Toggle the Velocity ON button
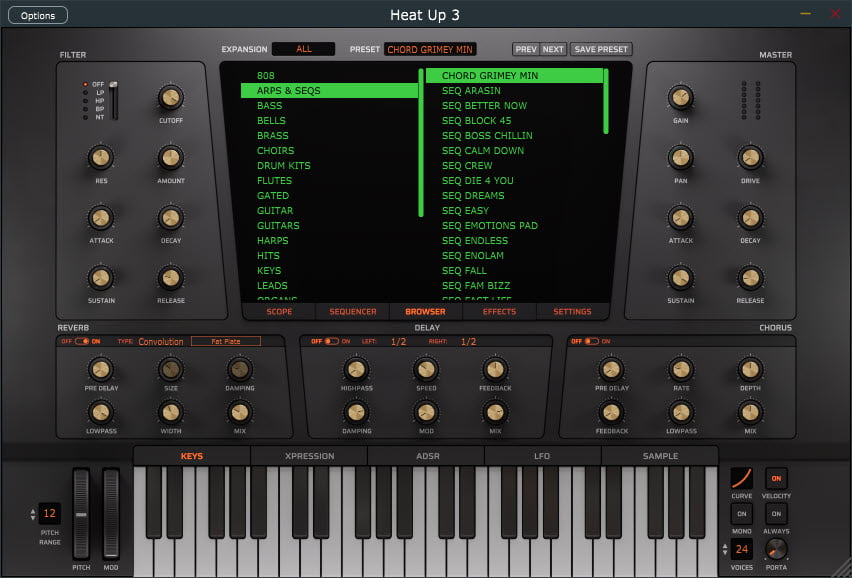 click(776, 479)
